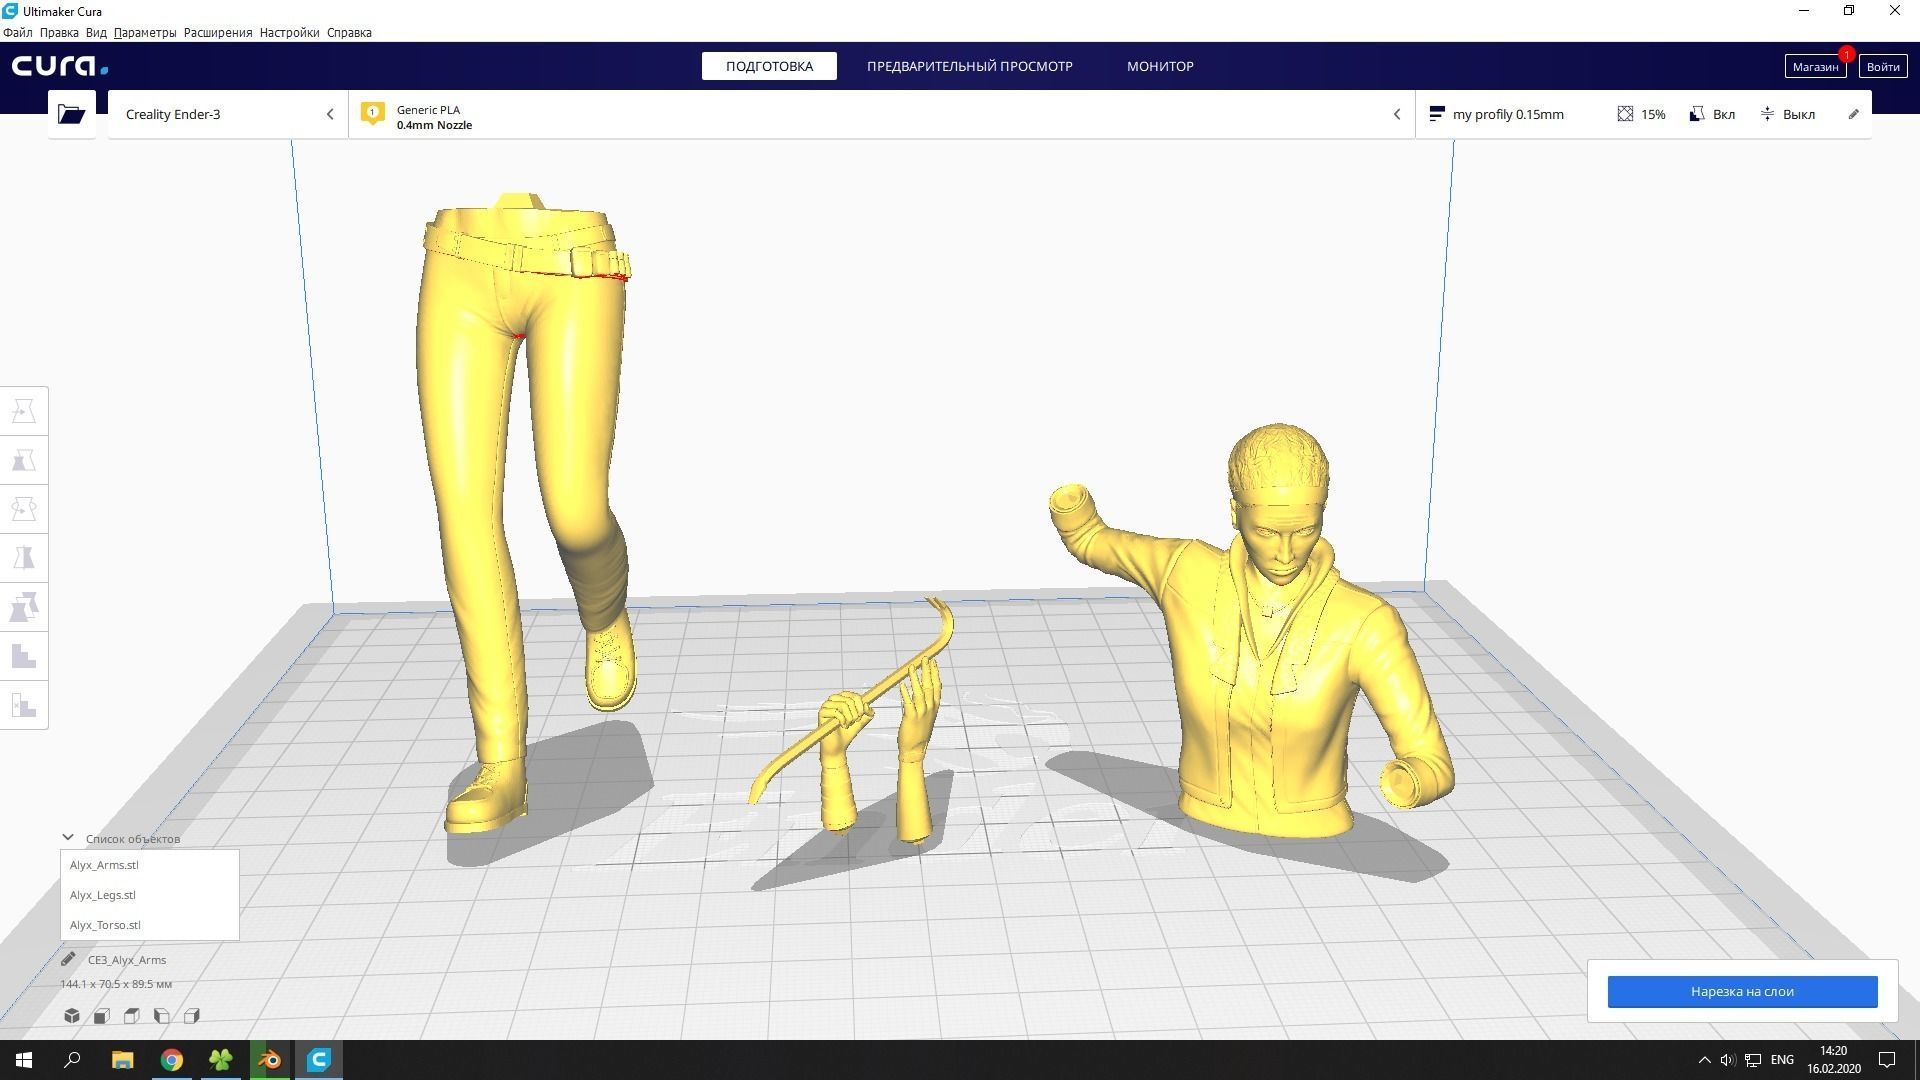The image size is (1920, 1080).
Task: Click the Cura logo
Action: tap(59, 66)
